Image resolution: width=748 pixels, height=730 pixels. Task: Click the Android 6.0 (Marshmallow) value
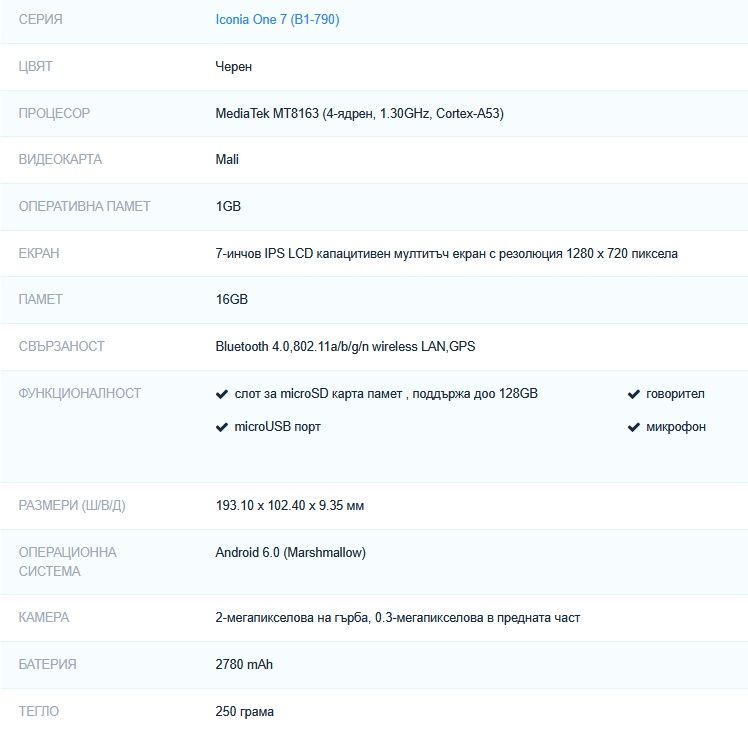click(x=291, y=553)
